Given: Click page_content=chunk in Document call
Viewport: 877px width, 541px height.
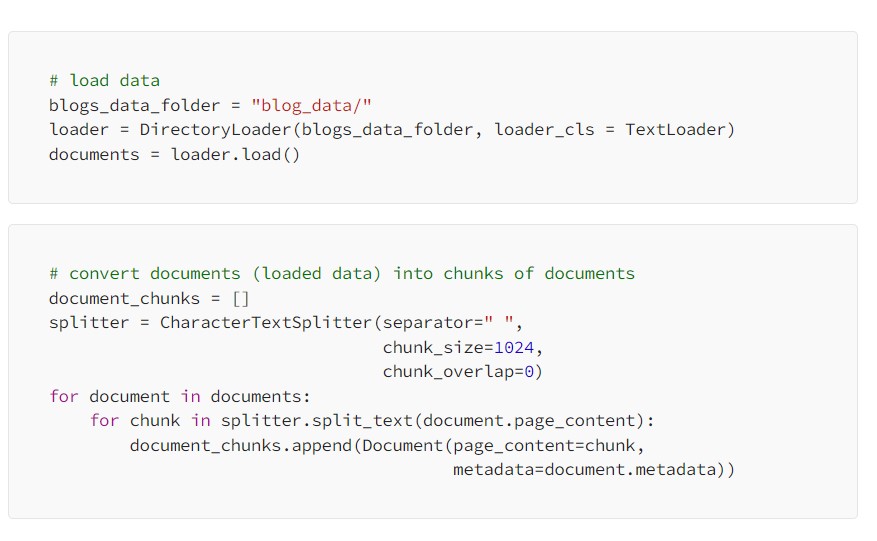Looking at the screenshot, I should pyautogui.click(x=544, y=445).
